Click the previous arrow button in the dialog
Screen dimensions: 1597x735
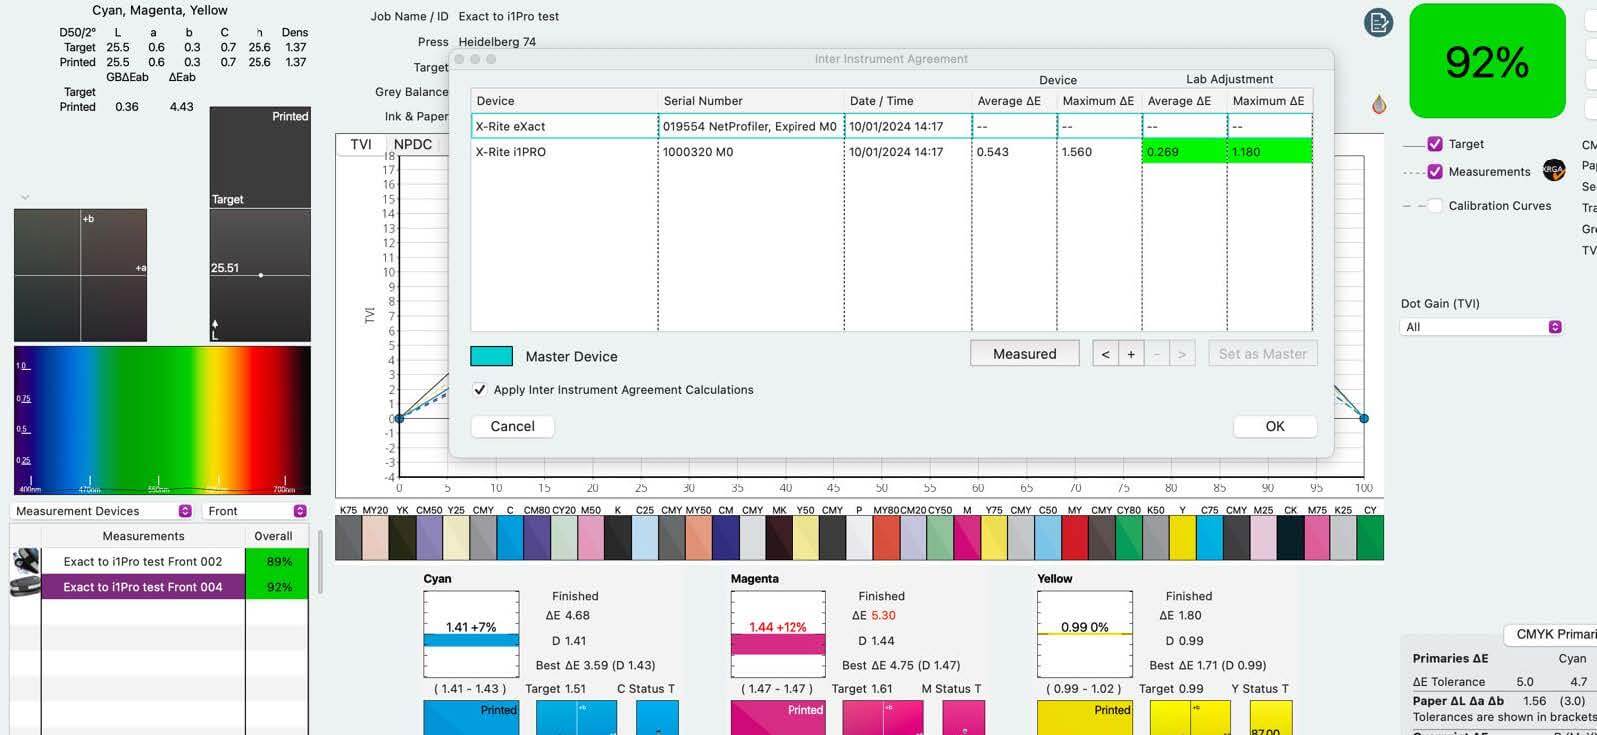click(1105, 354)
